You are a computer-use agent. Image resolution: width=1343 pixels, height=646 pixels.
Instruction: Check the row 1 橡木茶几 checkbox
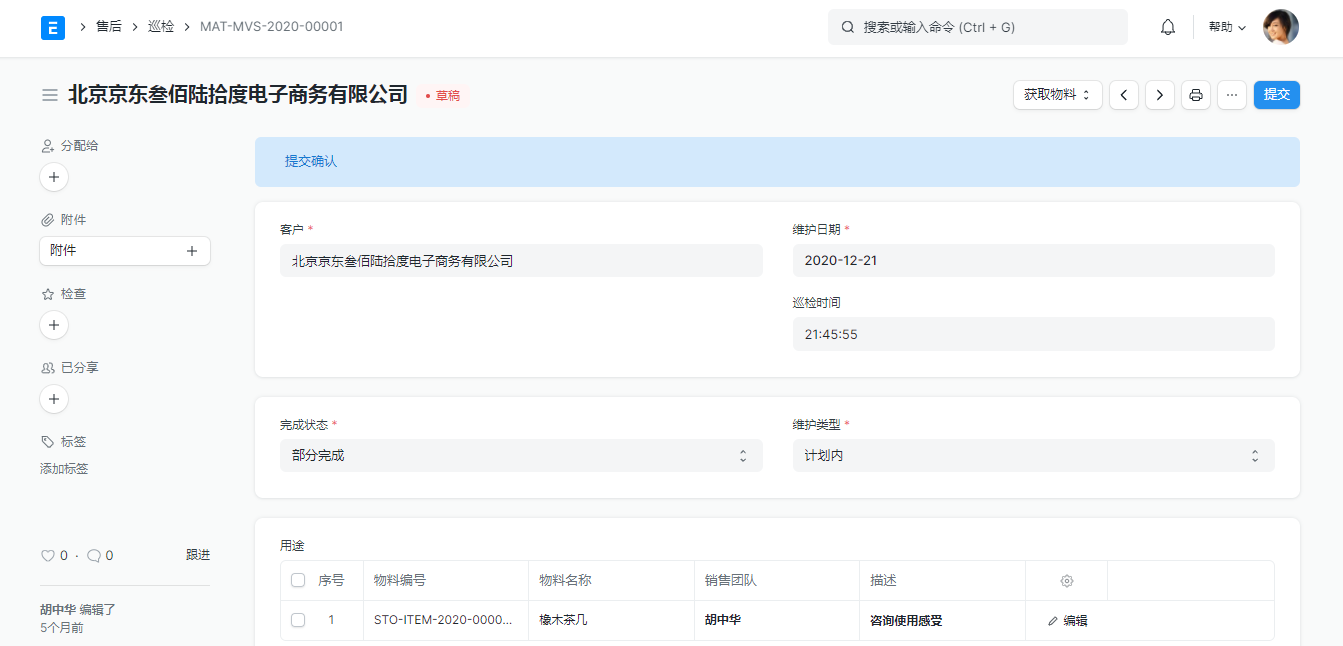coord(298,620)
